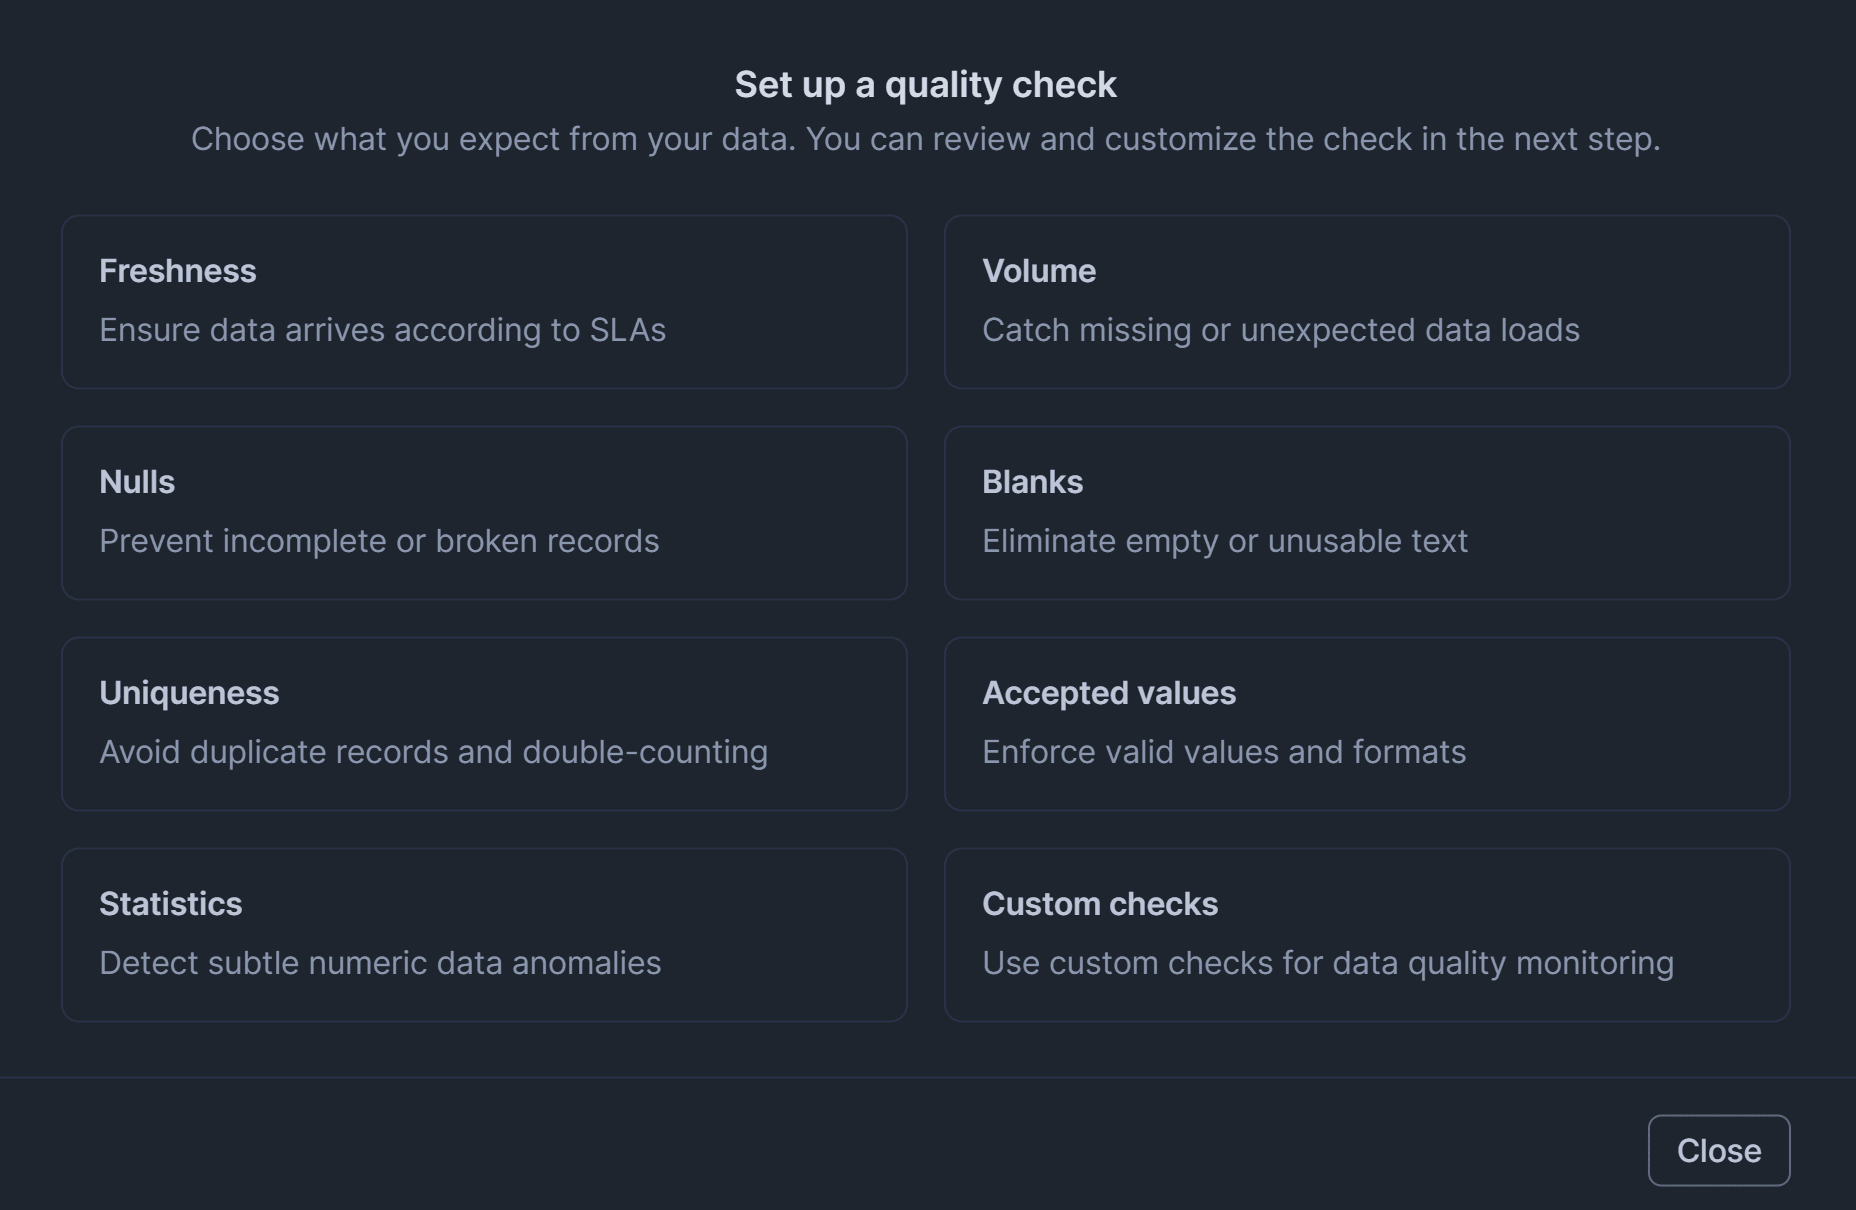Select the Freshness quality check card
1856x1210 pixels.
[x=484, y=301]
